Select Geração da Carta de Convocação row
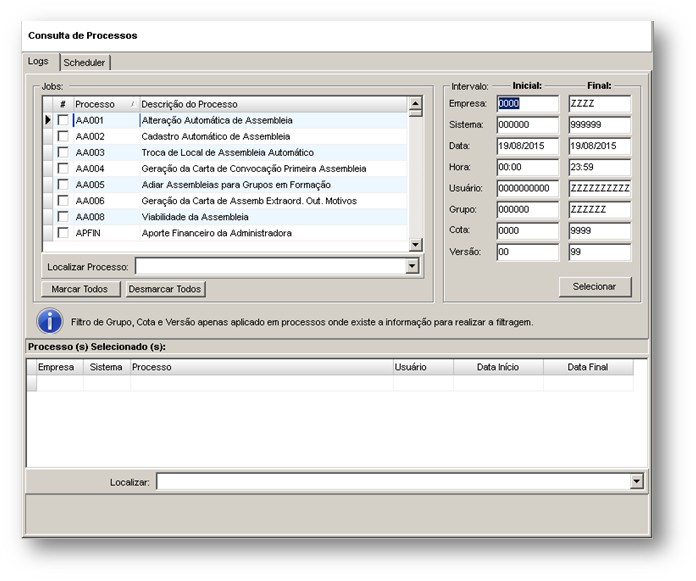The height and width of the screenshot is (581, 696). click(x=225, y=169)
